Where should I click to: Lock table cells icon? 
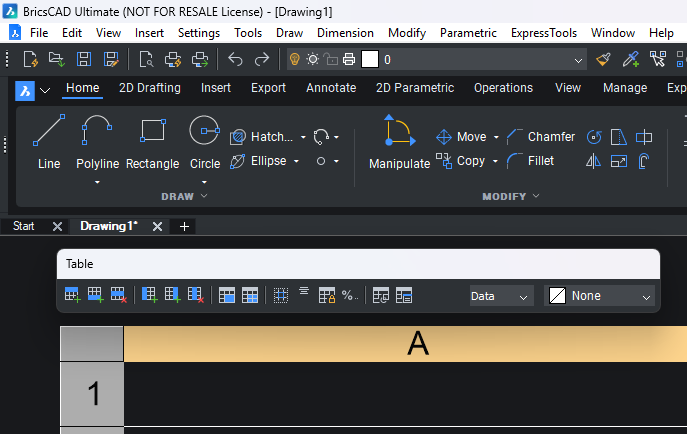point(327,296)
